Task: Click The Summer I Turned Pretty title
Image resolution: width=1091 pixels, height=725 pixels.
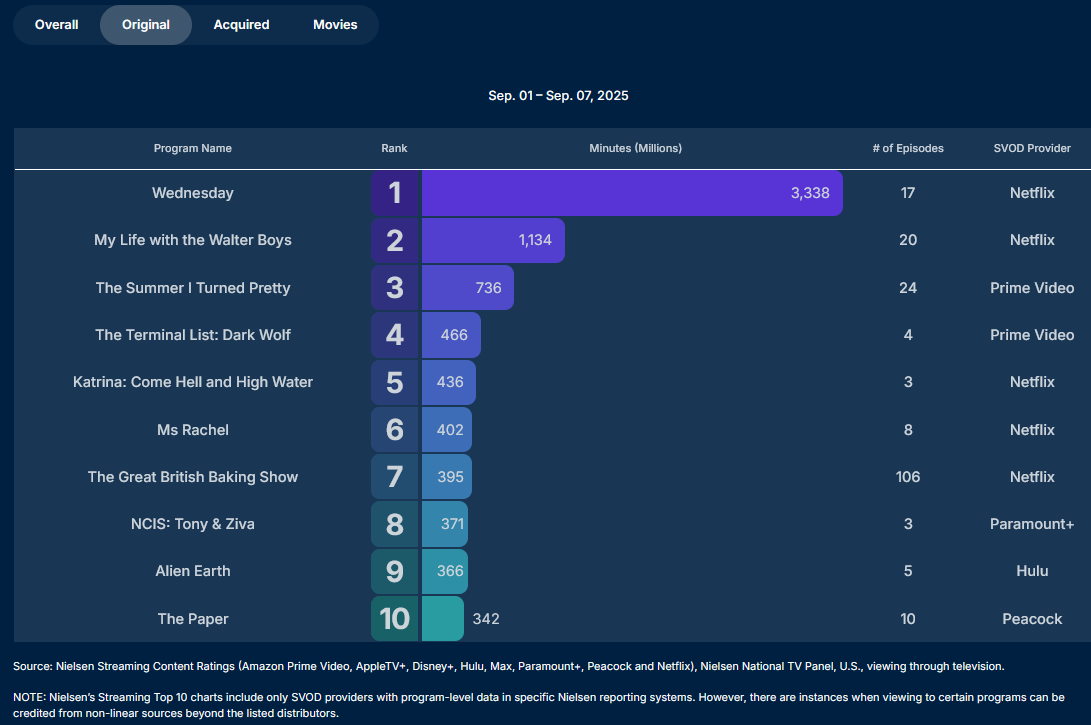Action: click(193, 288)
